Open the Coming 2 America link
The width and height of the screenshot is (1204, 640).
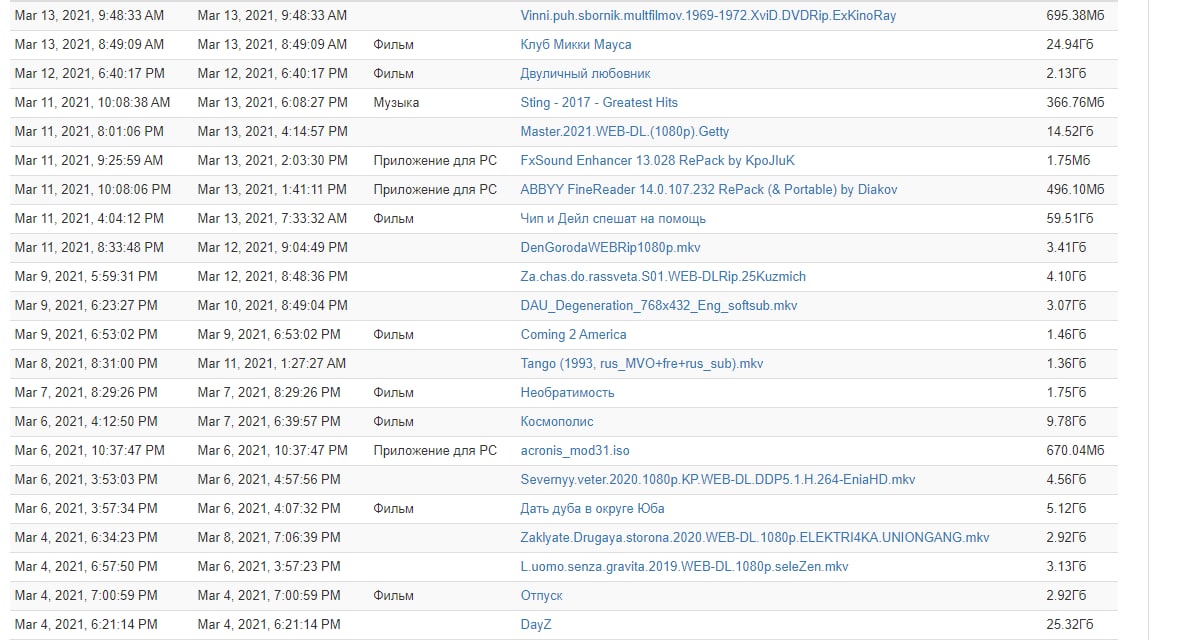pyautogui.click(x=574, y=335)
